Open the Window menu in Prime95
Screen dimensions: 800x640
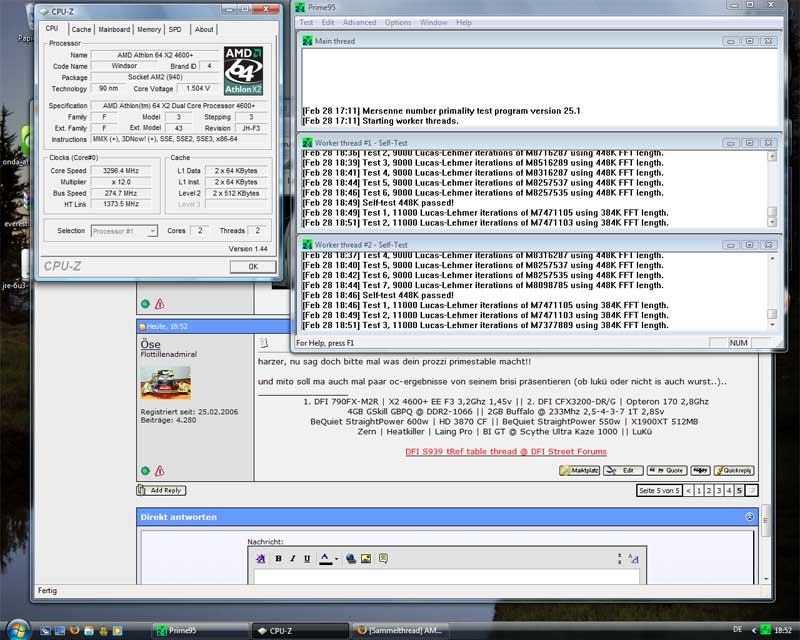[434, 22]
